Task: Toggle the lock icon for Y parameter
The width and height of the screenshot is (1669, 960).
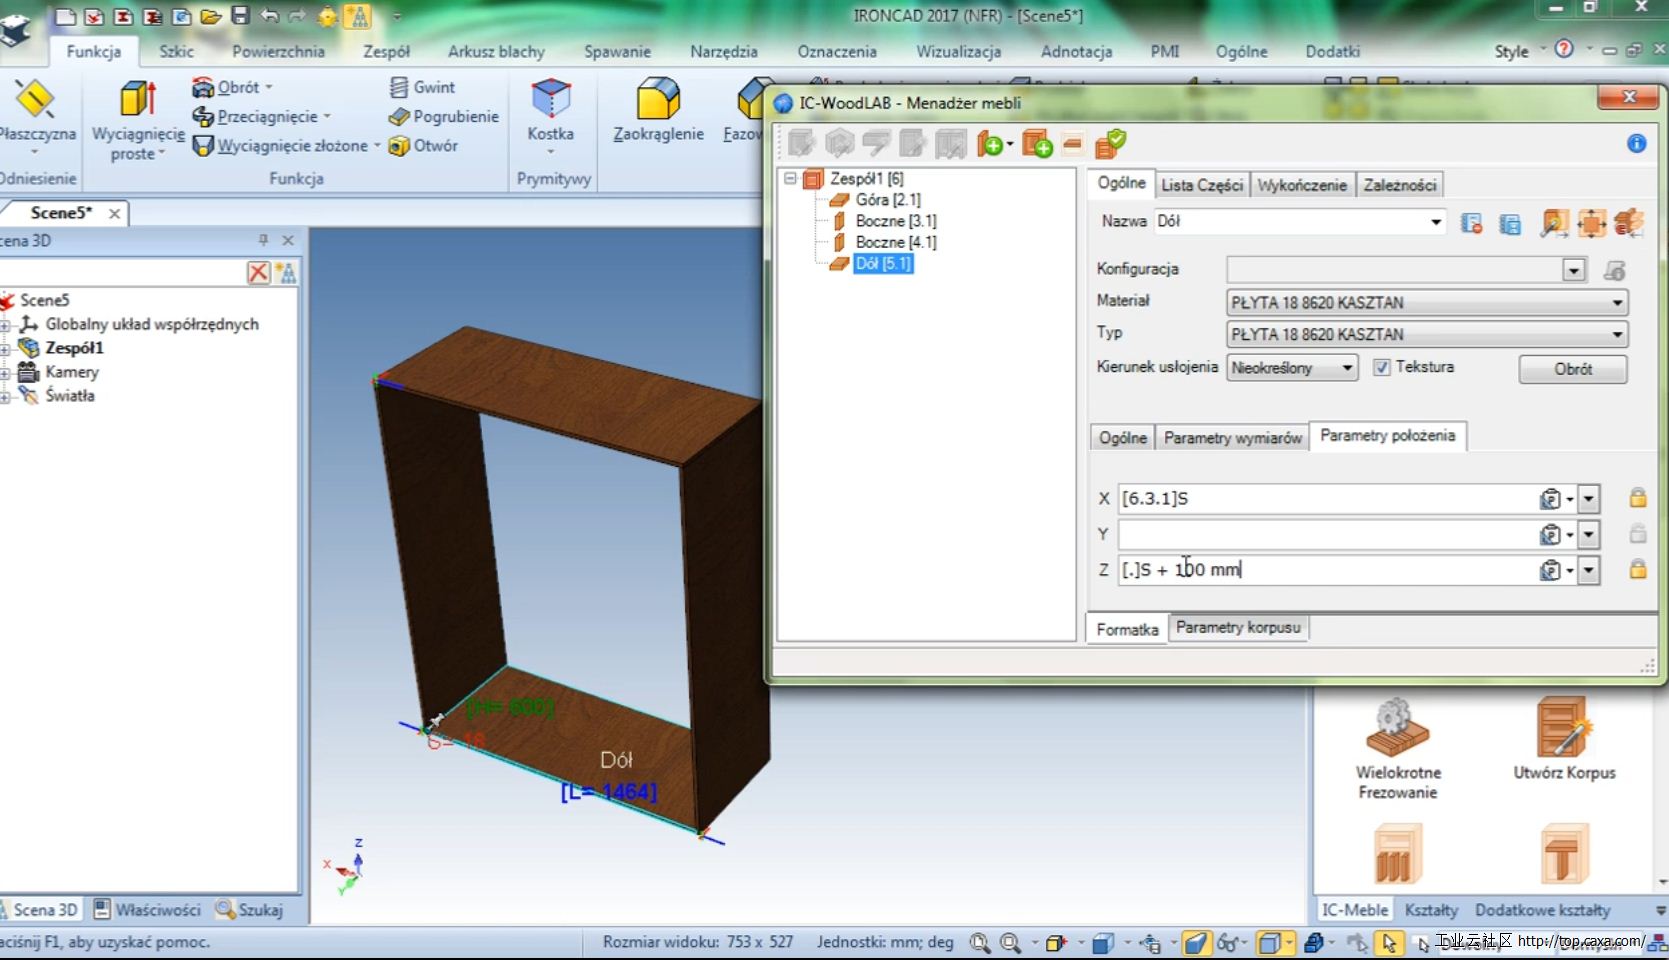Action: 1638,533
